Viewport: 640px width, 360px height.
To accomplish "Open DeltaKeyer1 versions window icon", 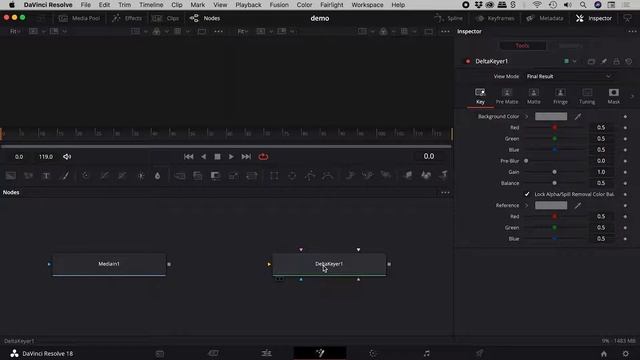I will coord(591,61).
